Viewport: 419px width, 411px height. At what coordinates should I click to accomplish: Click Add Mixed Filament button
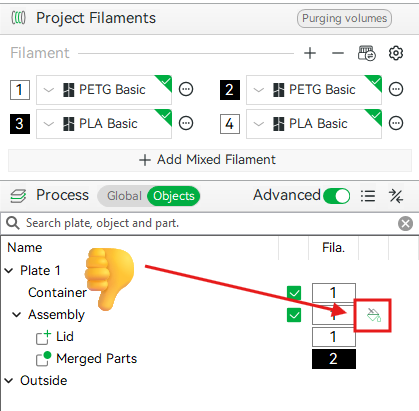[x=210, y=160]
